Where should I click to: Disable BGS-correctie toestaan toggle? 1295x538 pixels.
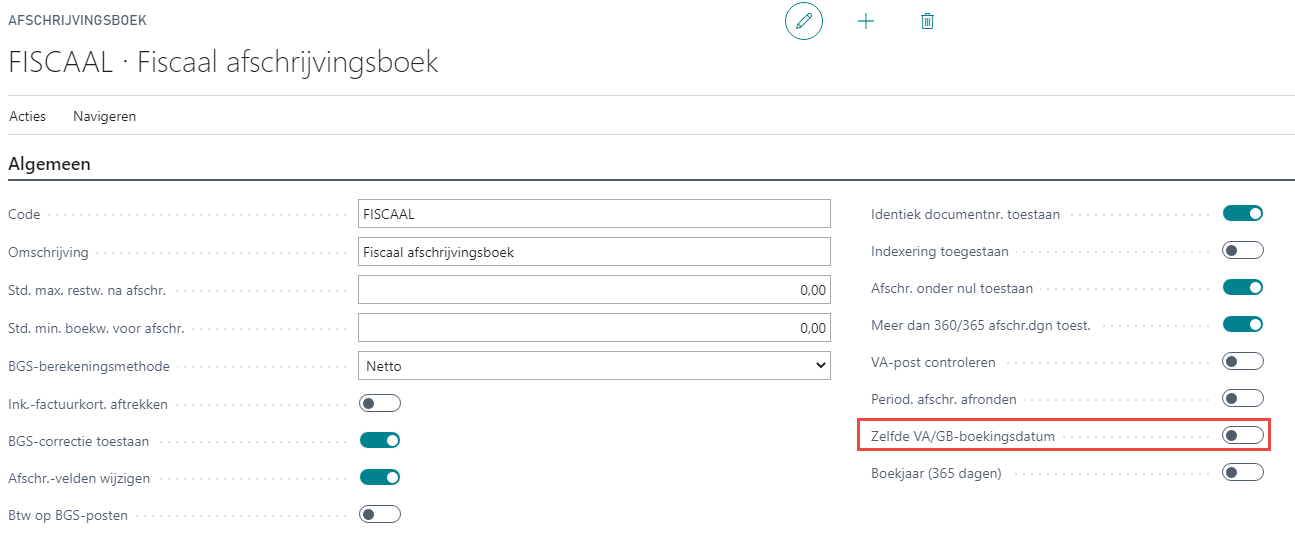click(x=380, y=440)
